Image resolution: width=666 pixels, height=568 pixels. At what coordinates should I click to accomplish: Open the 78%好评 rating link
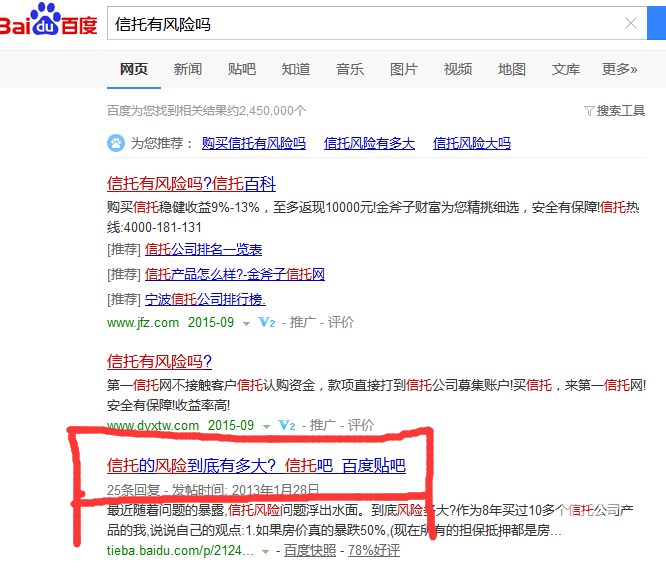click(374, 551)
